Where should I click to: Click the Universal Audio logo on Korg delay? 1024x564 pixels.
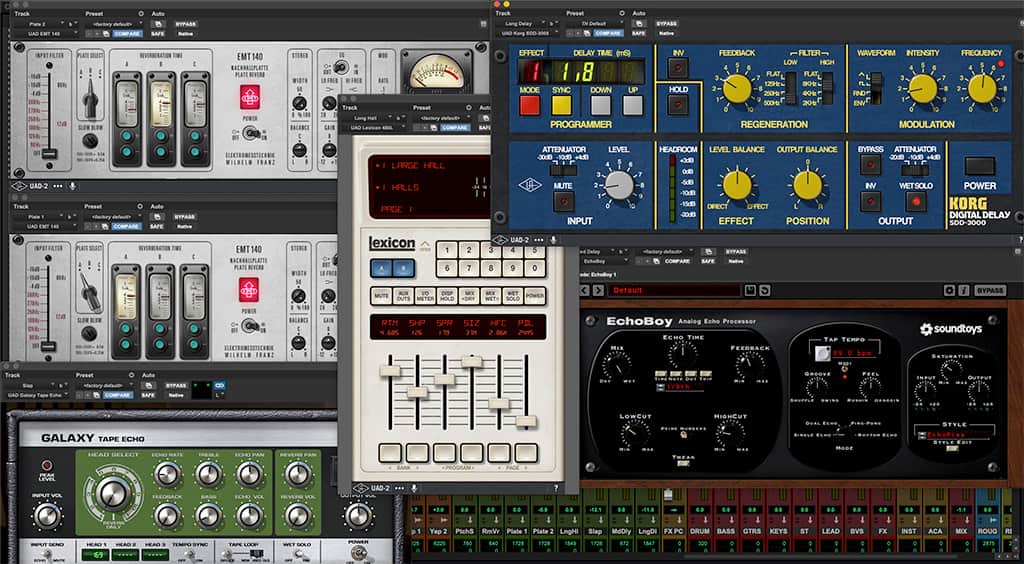tap(530, 185)
